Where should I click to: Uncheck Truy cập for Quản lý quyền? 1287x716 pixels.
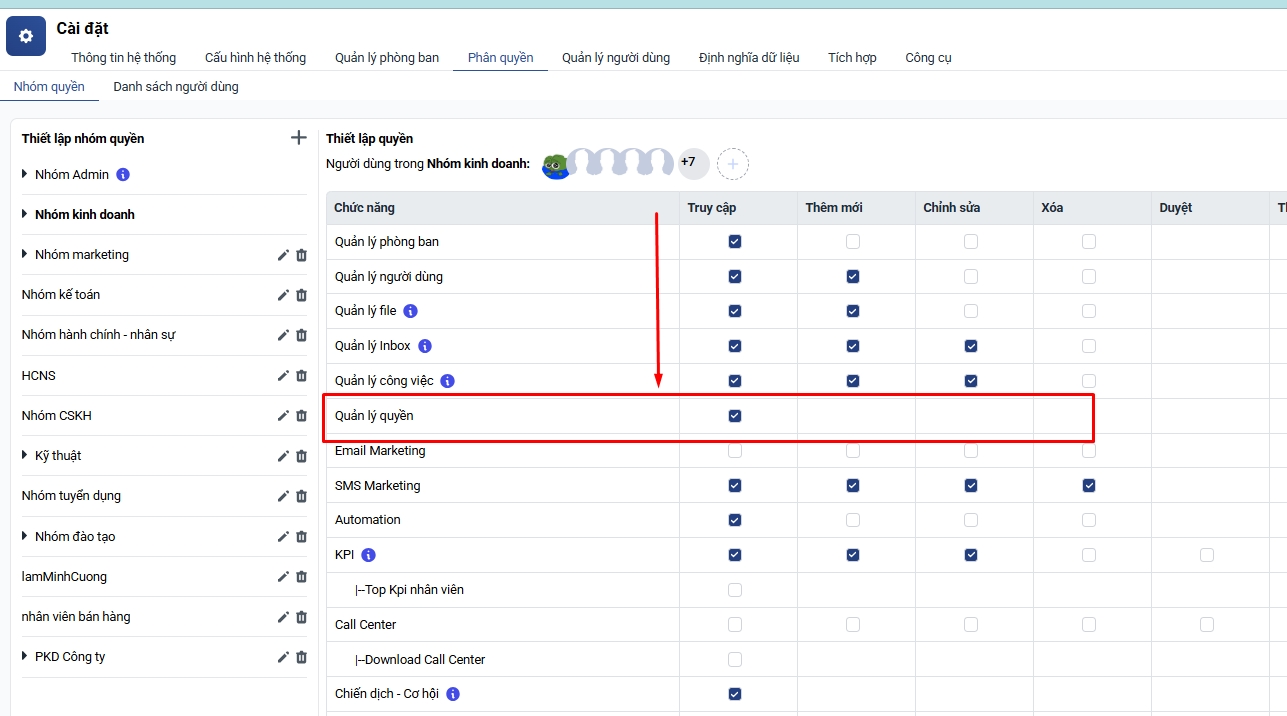(735, 416)
